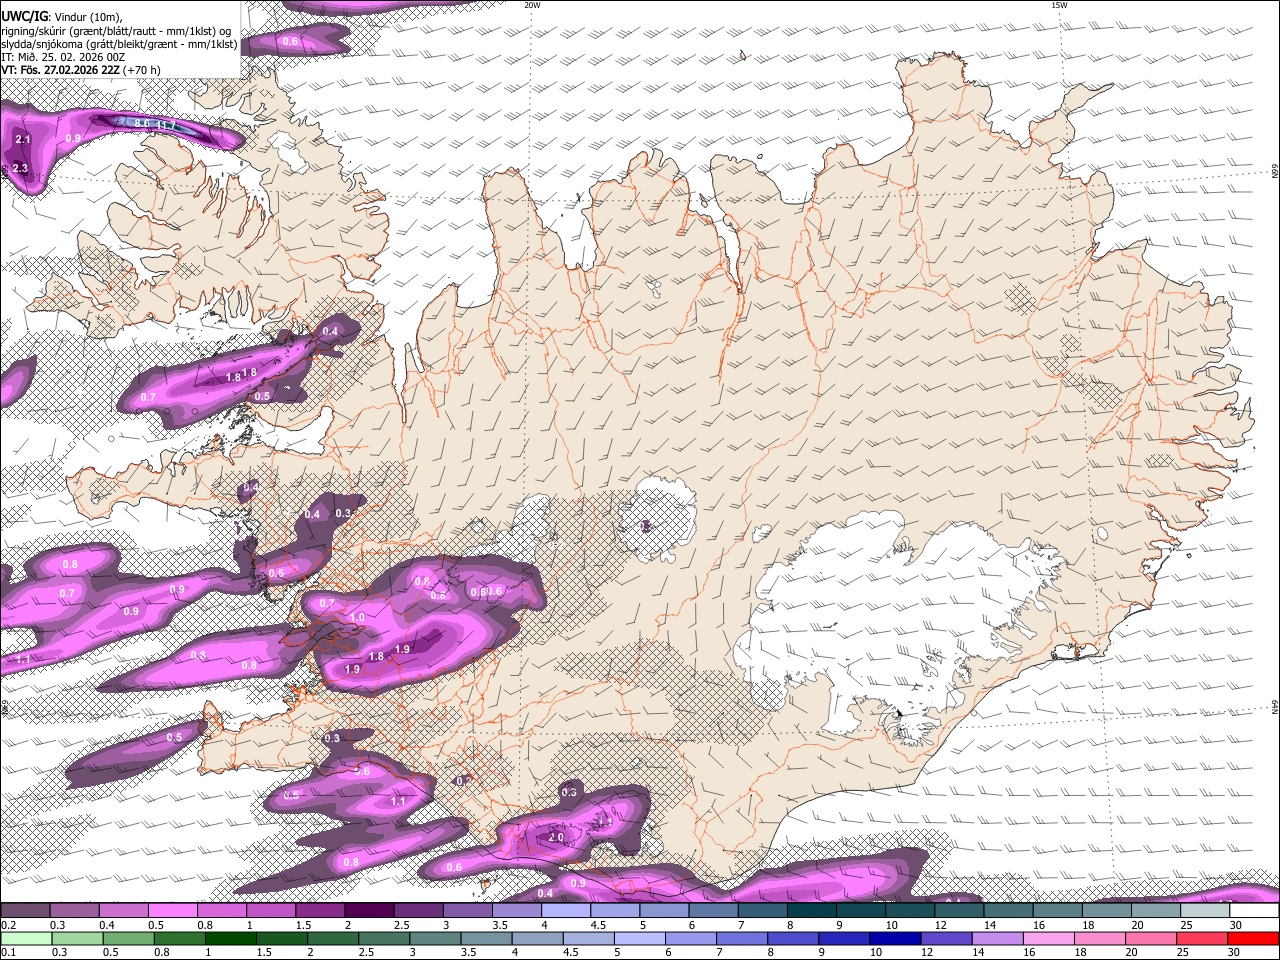Click the 0.1 label in the lower legend
This screenshot has width=1280, height=960.
pos(7,952)
